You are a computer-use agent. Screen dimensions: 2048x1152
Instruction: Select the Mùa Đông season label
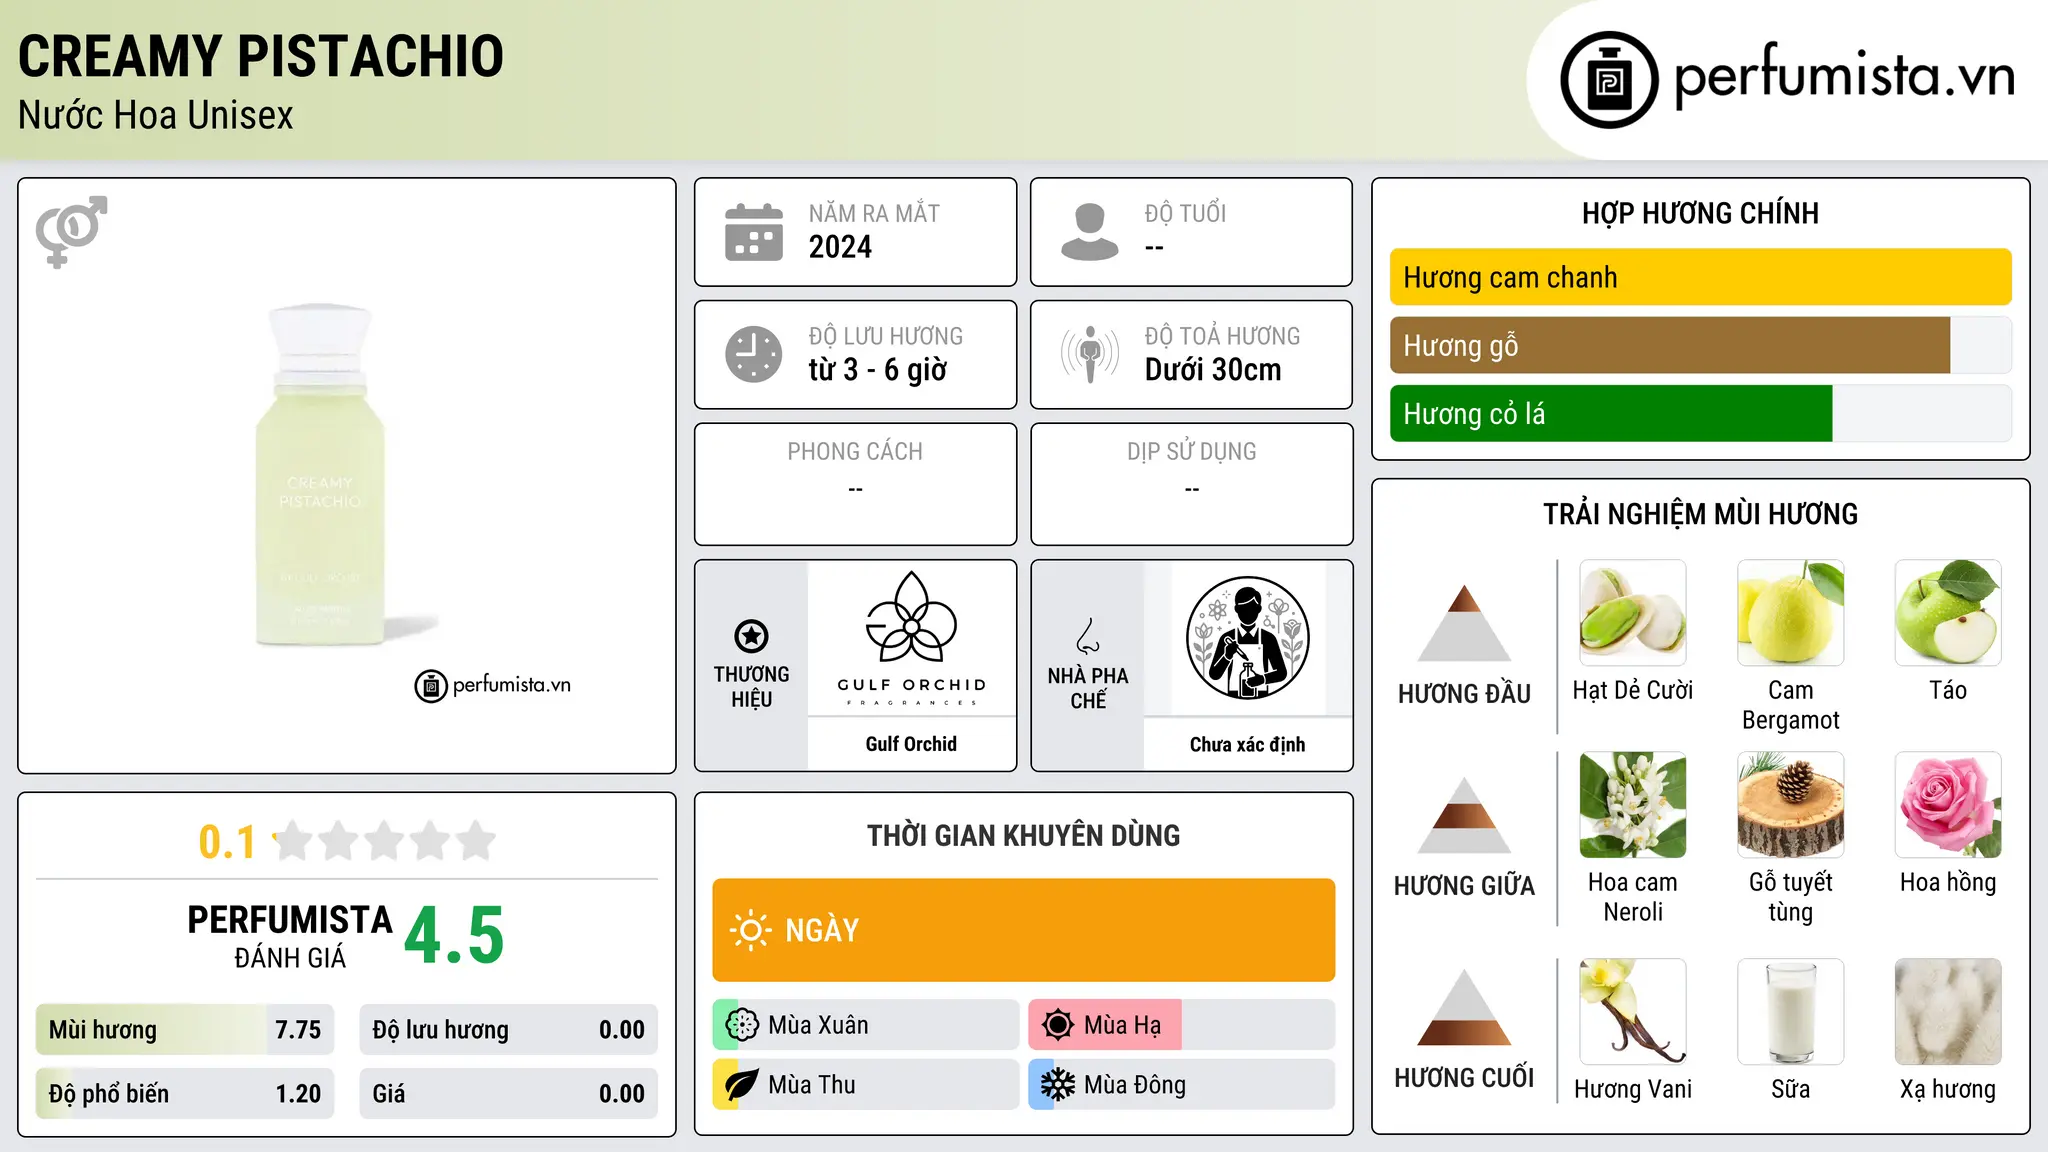[x=1135, y=1085]
